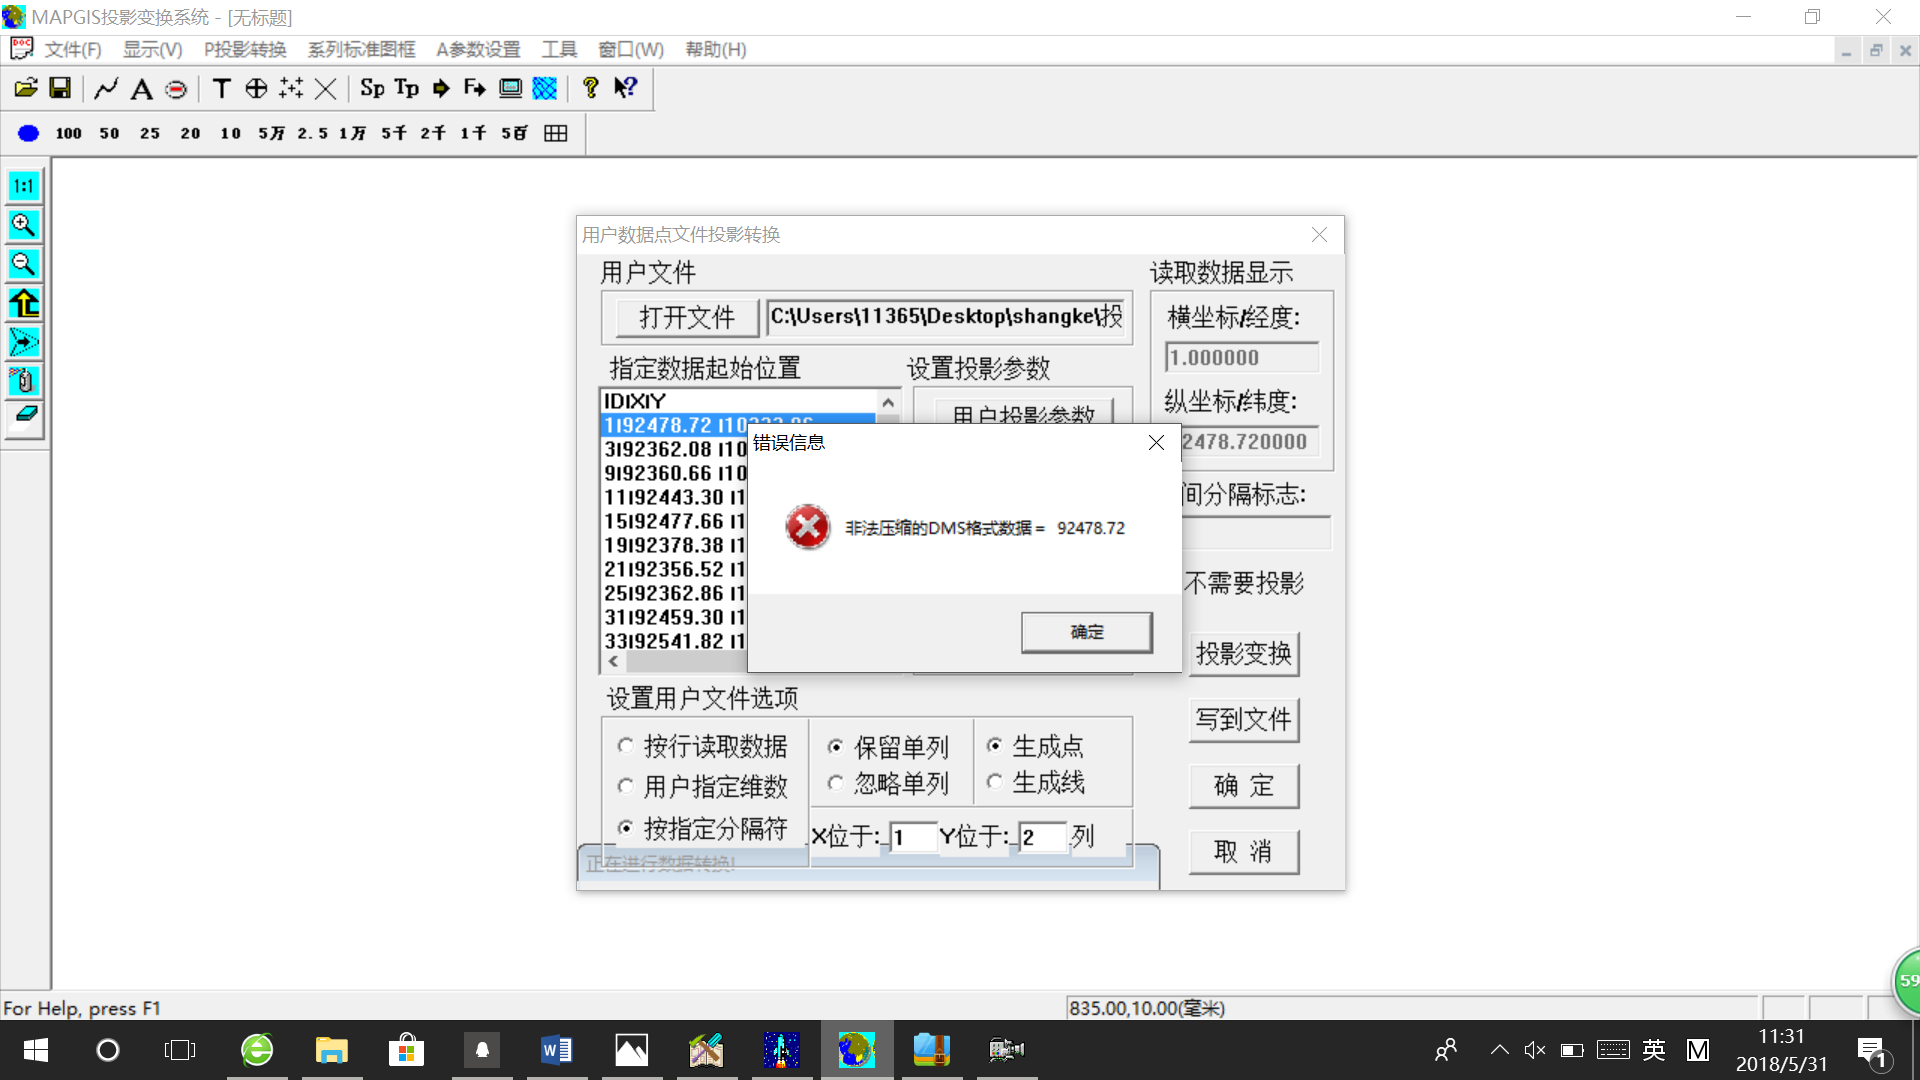
Task: Click the 取 消 button
Action: [x=1244, y=852]
